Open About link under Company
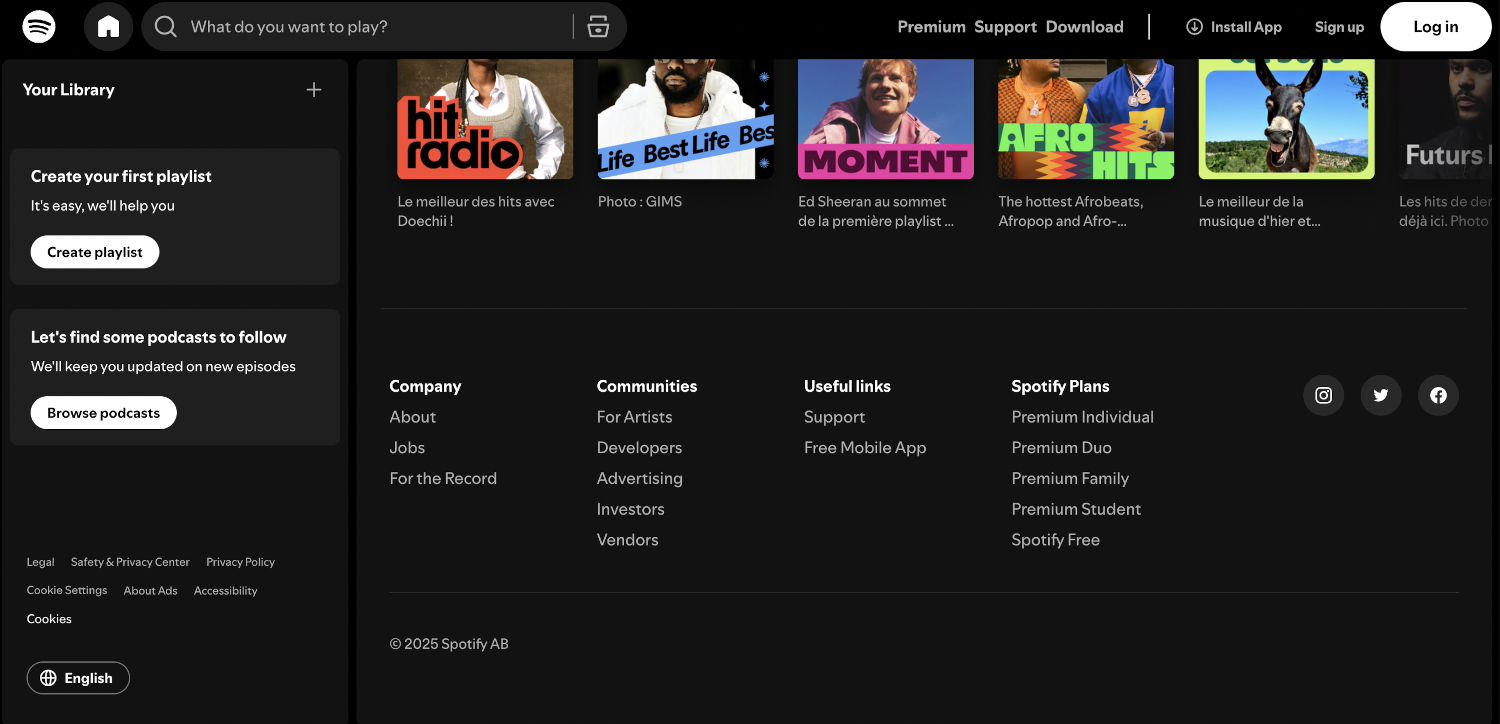The width and height of the screenshot is (1500, 724). [x=413, y=417]
